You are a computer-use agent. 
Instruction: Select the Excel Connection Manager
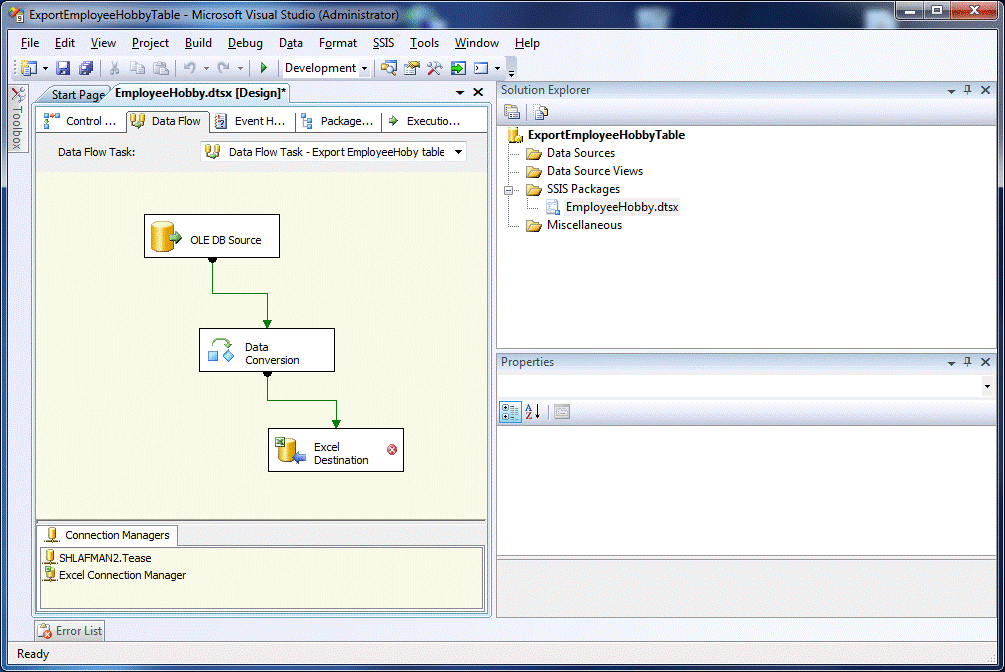122,575
